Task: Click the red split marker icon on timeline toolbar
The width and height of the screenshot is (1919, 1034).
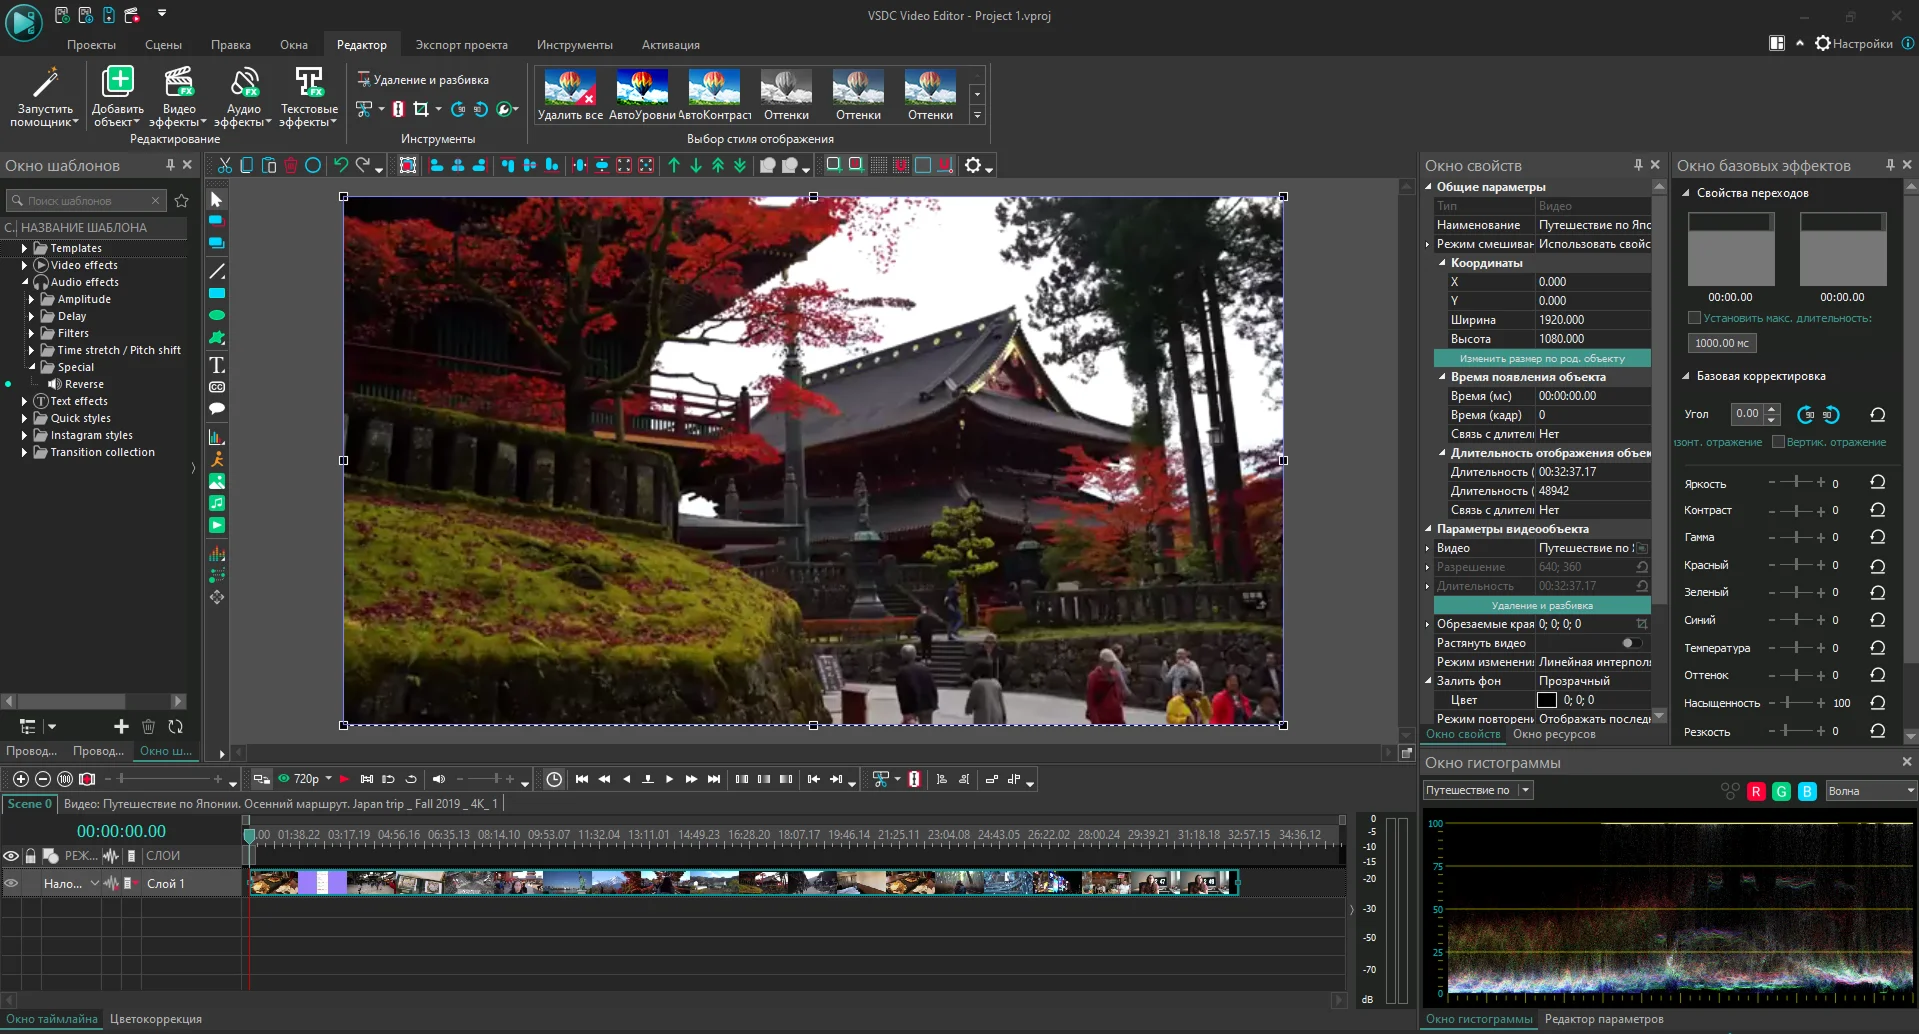Action: pyautogui.click(x=914, y=779)
